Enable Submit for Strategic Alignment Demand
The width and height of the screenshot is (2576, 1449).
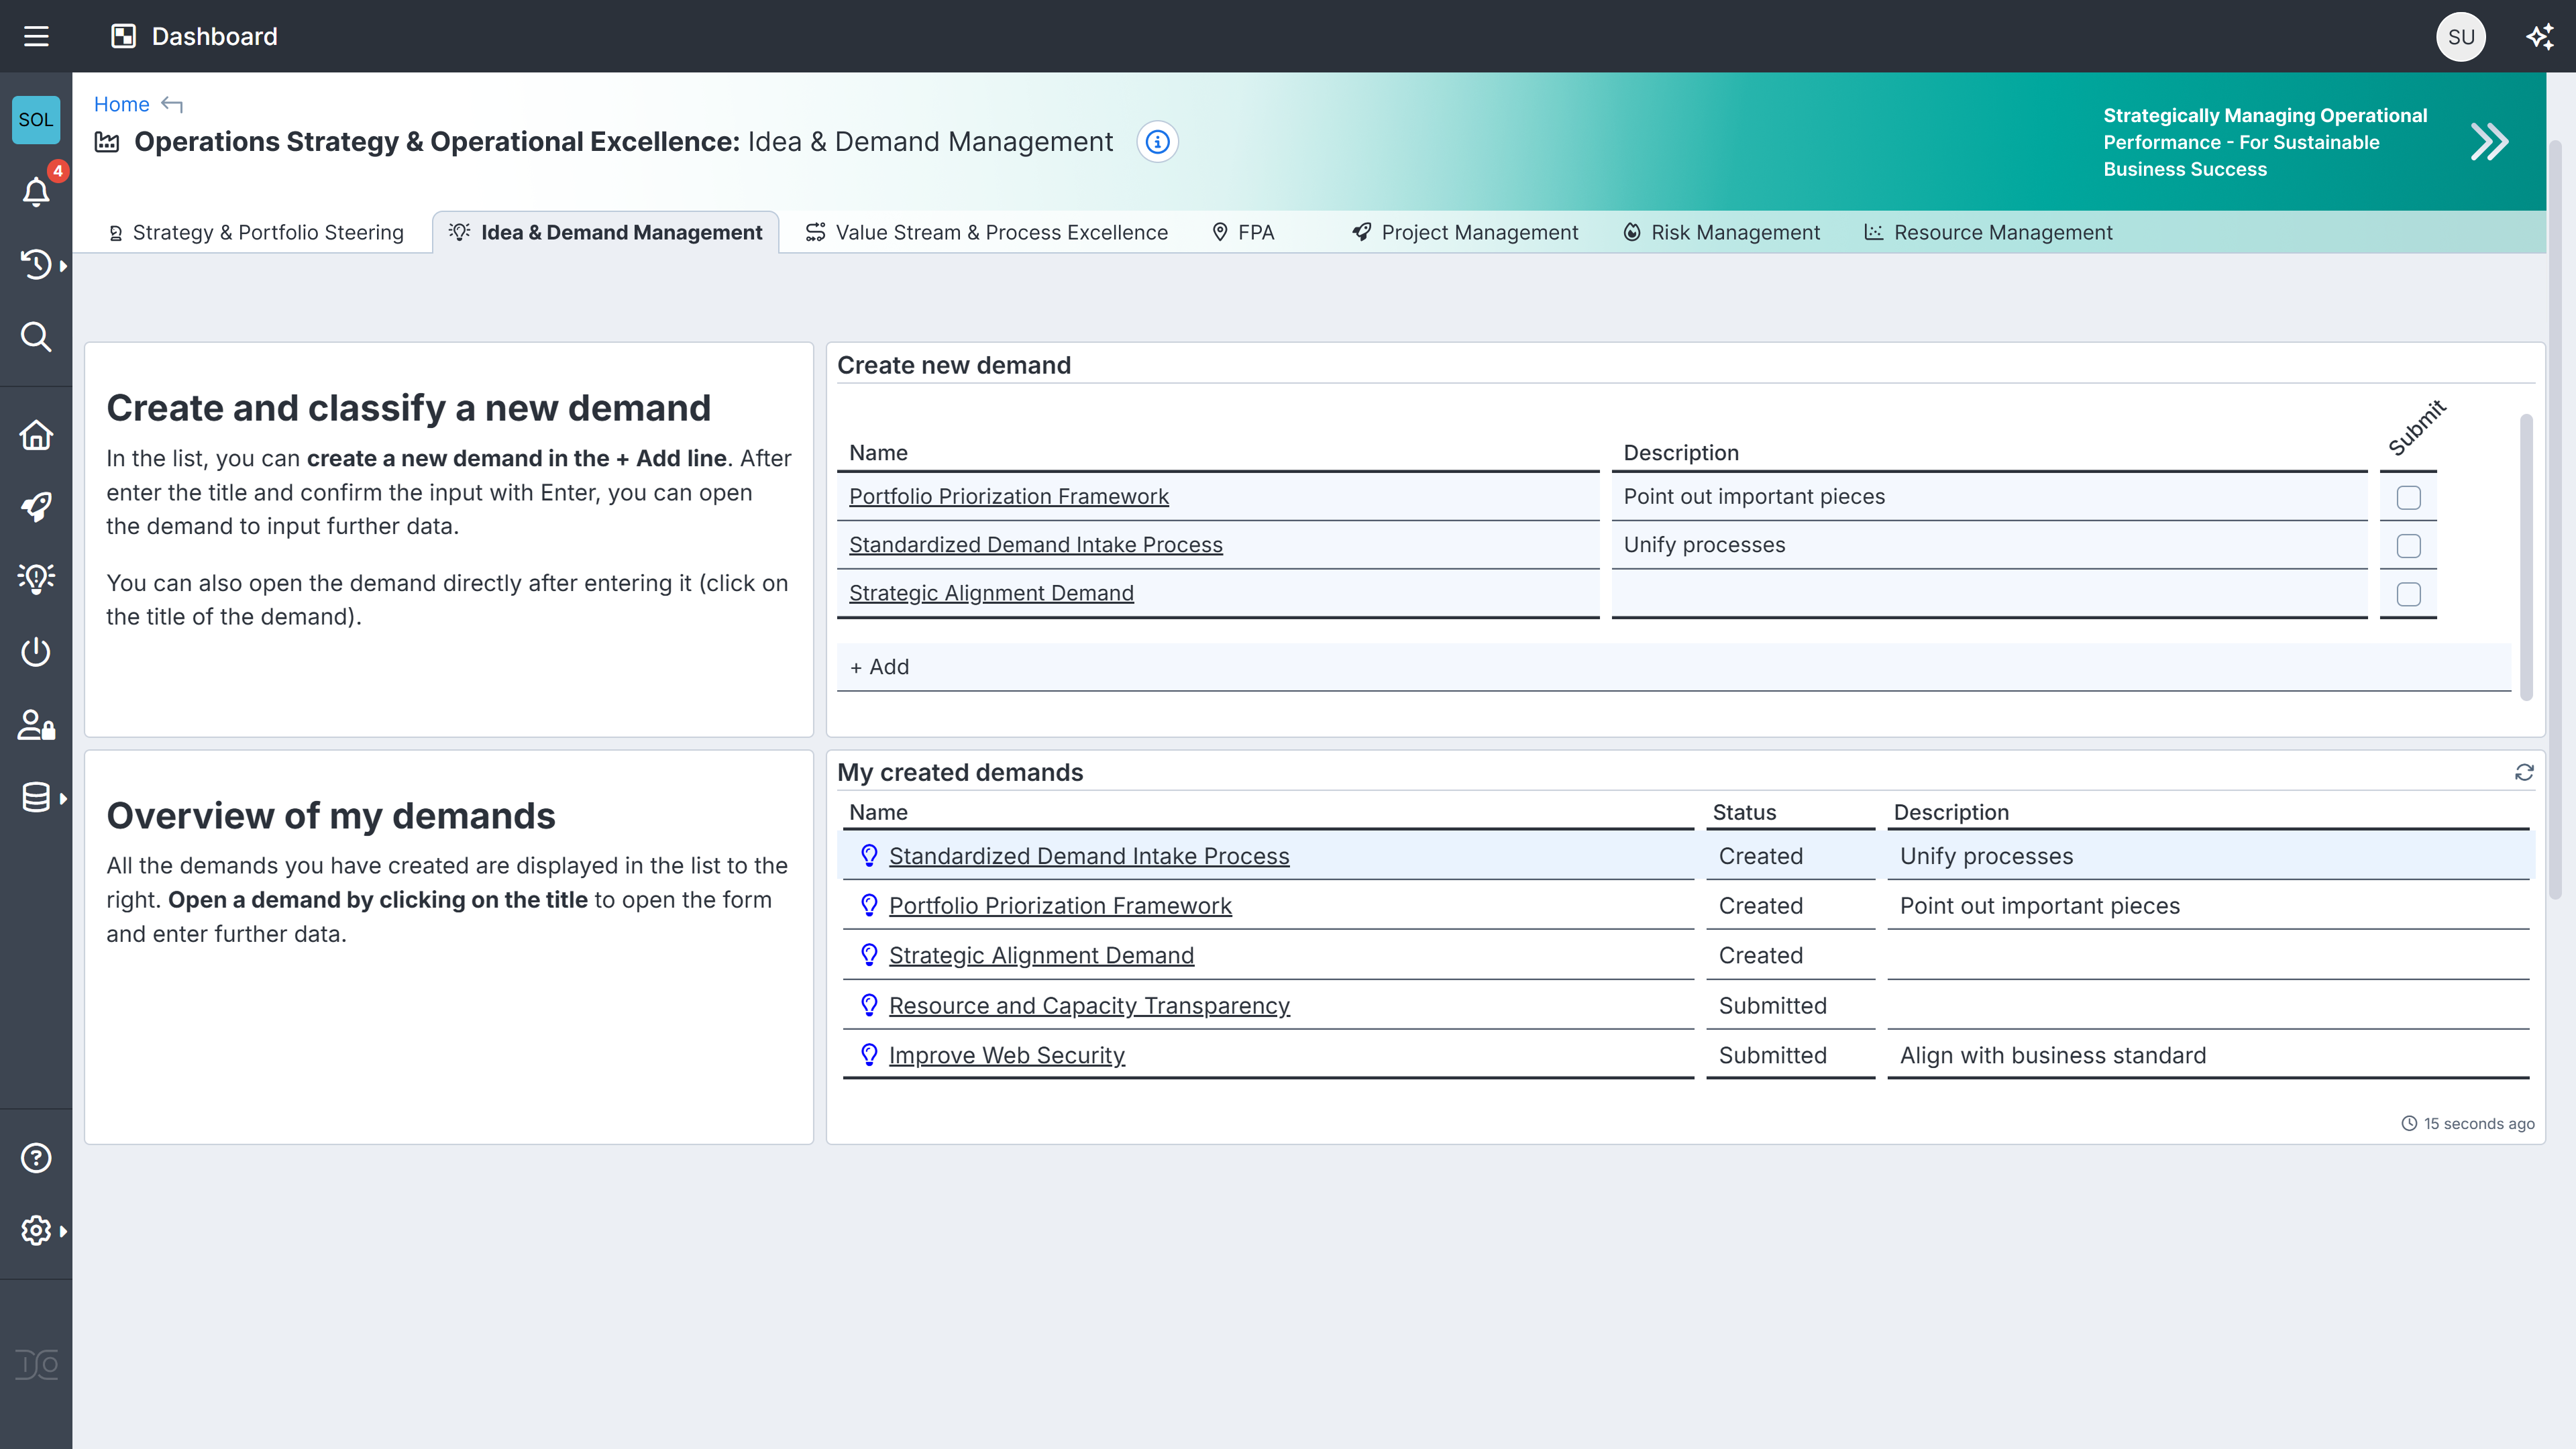2408,594
